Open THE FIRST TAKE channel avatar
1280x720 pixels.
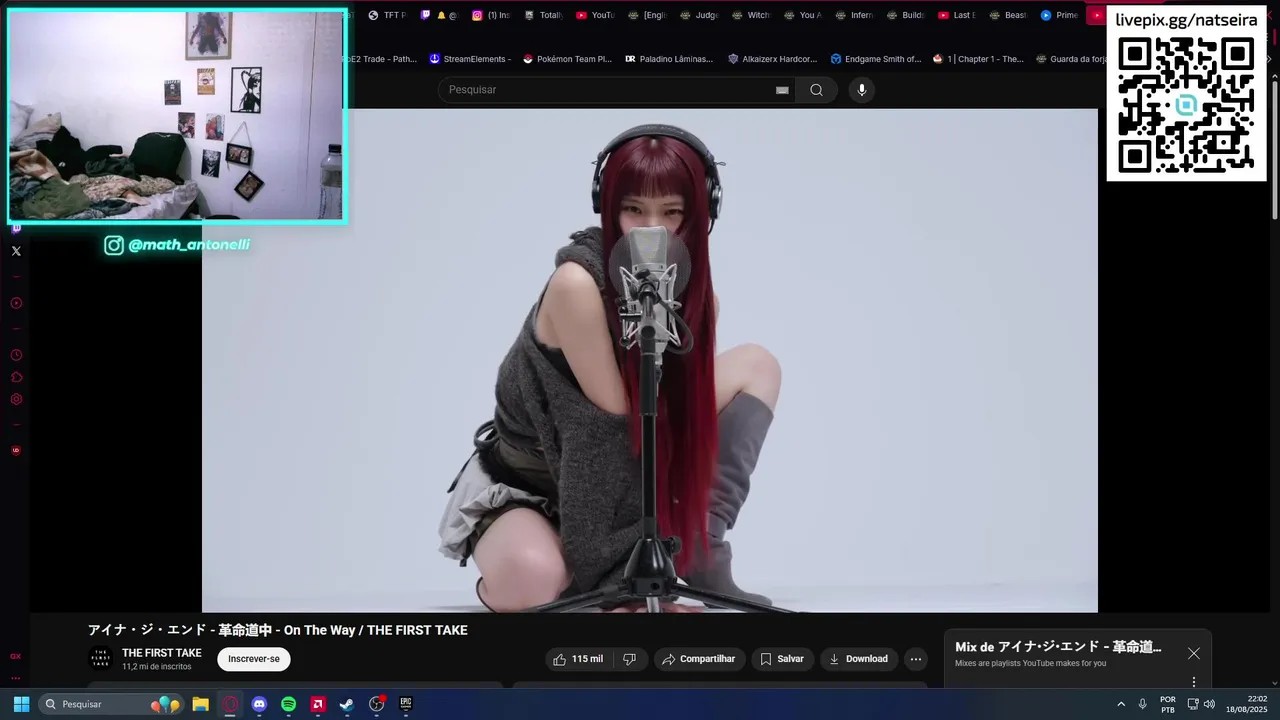[x=101, y=659]
